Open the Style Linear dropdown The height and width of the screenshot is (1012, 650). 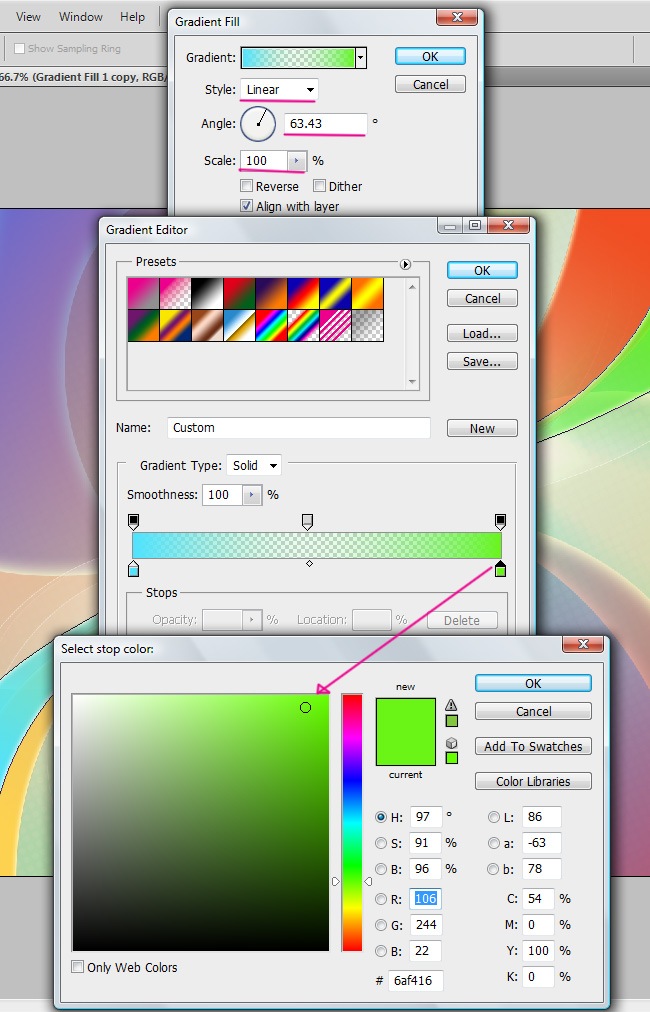click(x=279, y=90)
